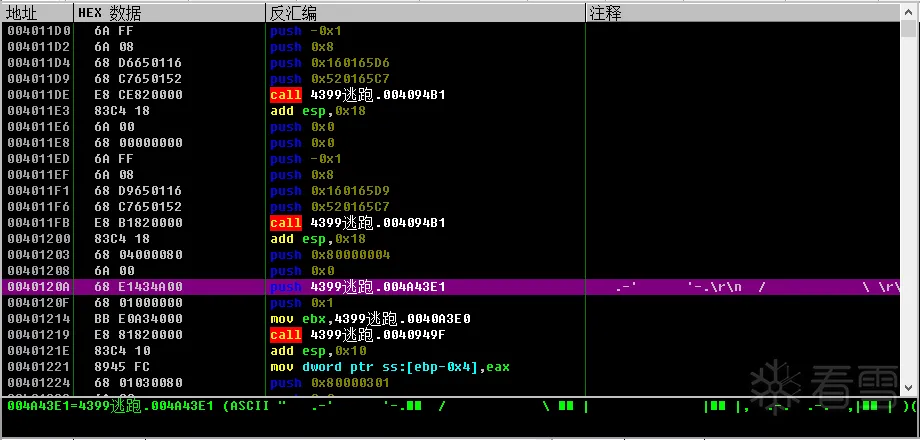
Task: Click instruction push 0x80000301
Action: click(x=330, y=383)
